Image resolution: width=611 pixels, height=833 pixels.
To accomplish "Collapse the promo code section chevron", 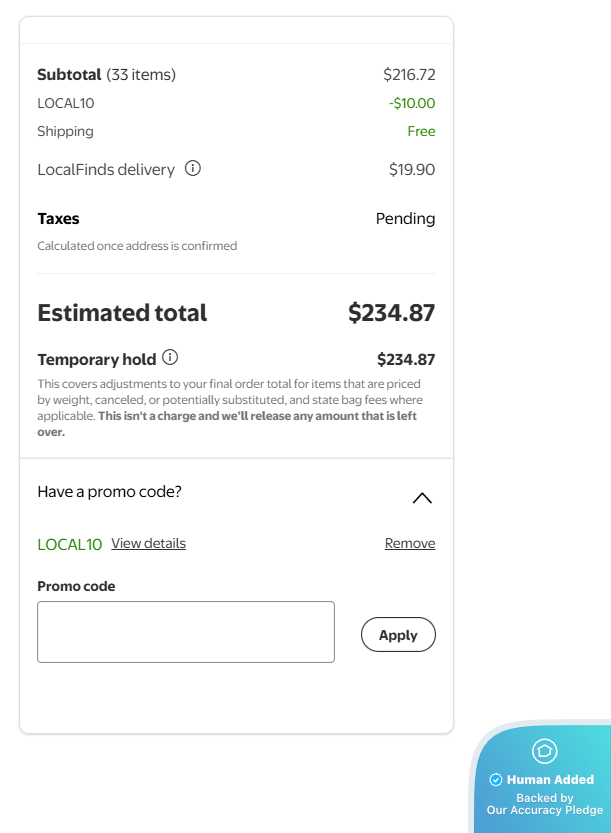I will pyautogui.click(x=422, y=497).
